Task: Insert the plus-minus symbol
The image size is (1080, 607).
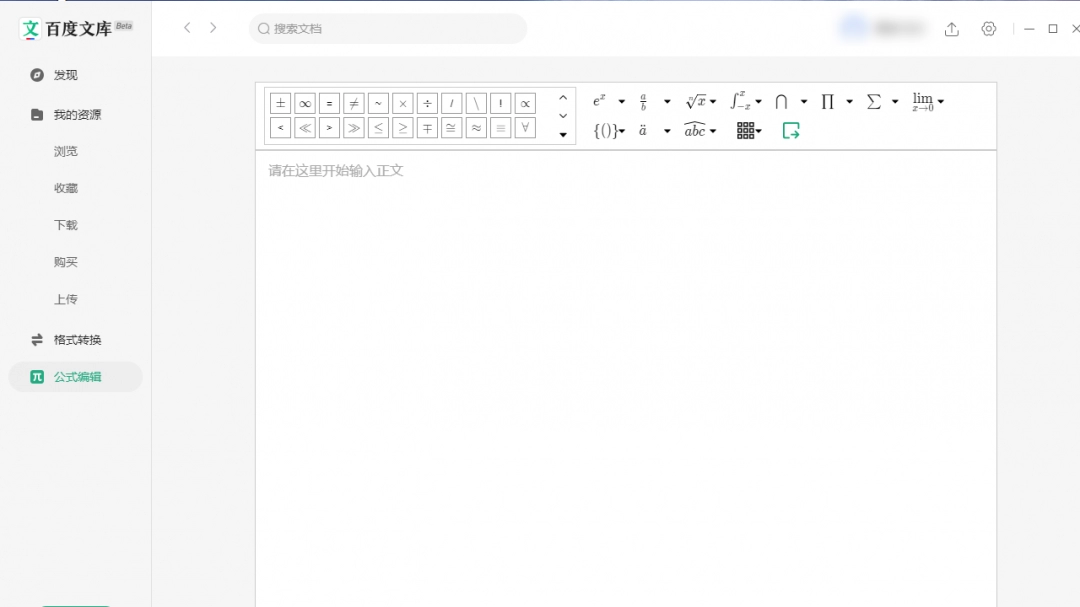Action: click(x=281, y=103)
